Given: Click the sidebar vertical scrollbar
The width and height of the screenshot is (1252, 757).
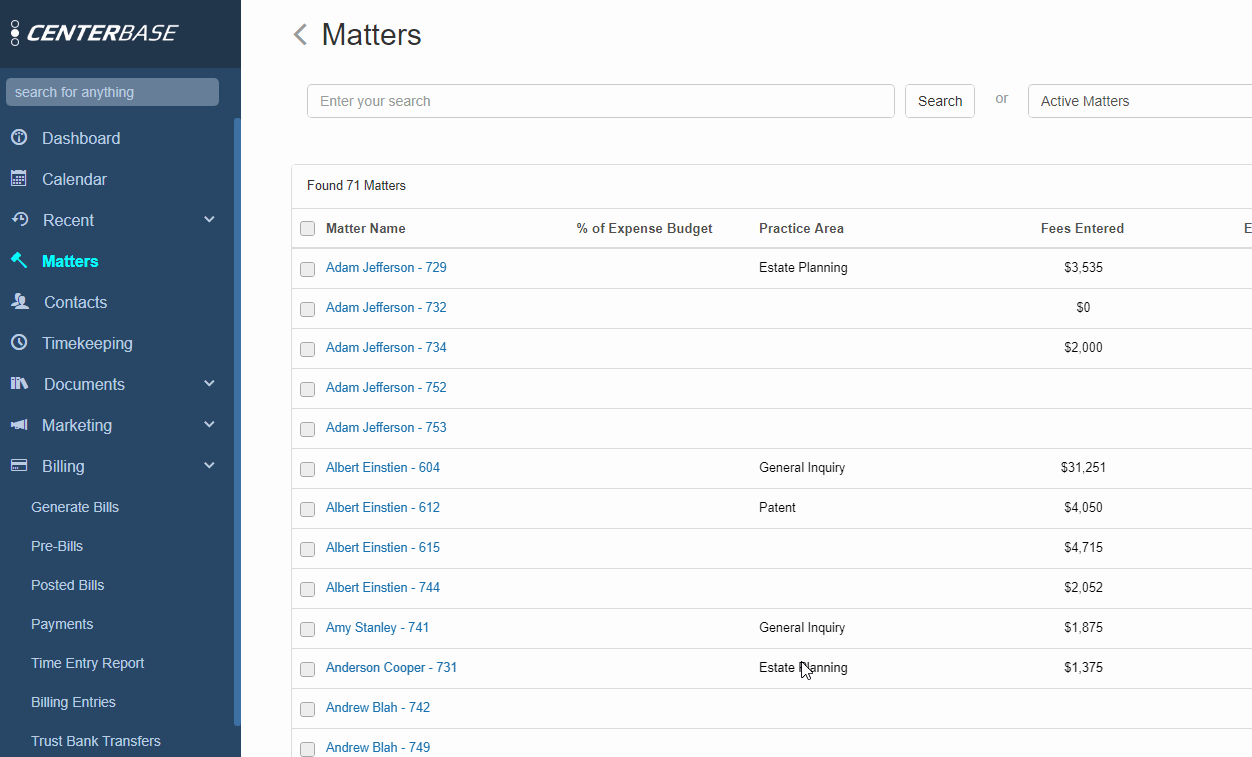Looking at the screenshot, I should (237, 420).
